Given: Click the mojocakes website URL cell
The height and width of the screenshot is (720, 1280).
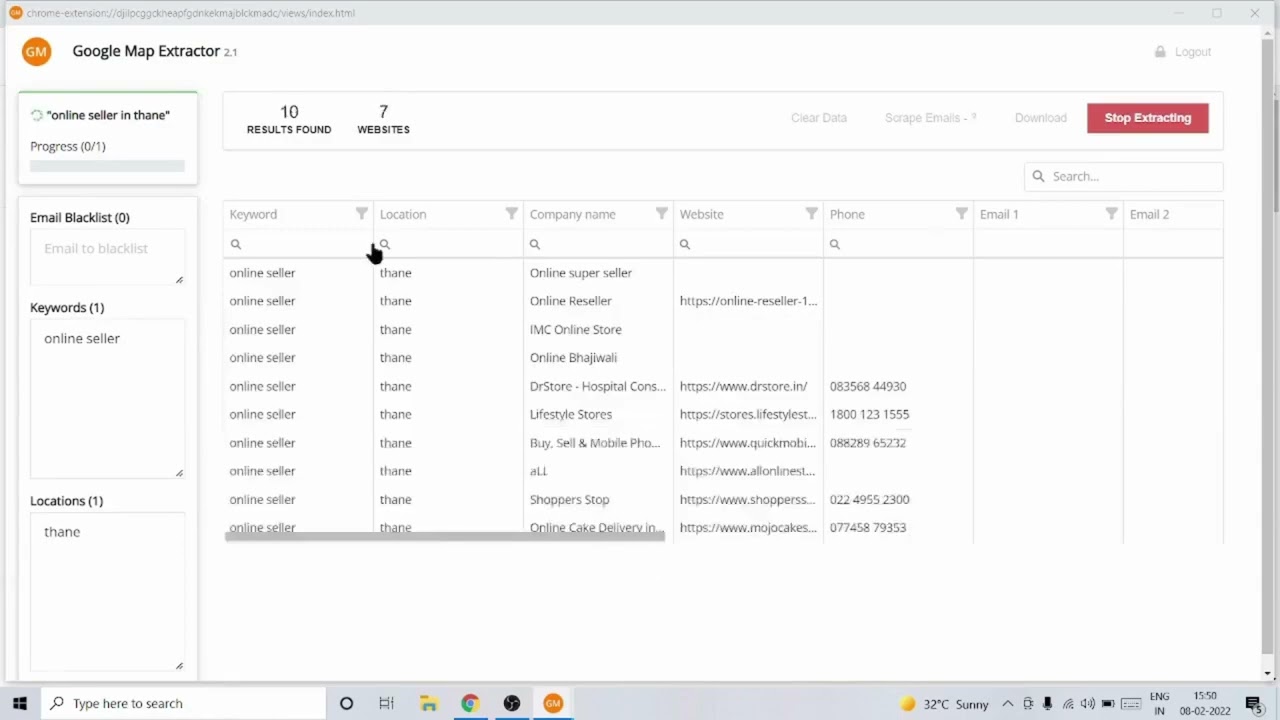Looking at the screenshot, I should pos(748,528).
